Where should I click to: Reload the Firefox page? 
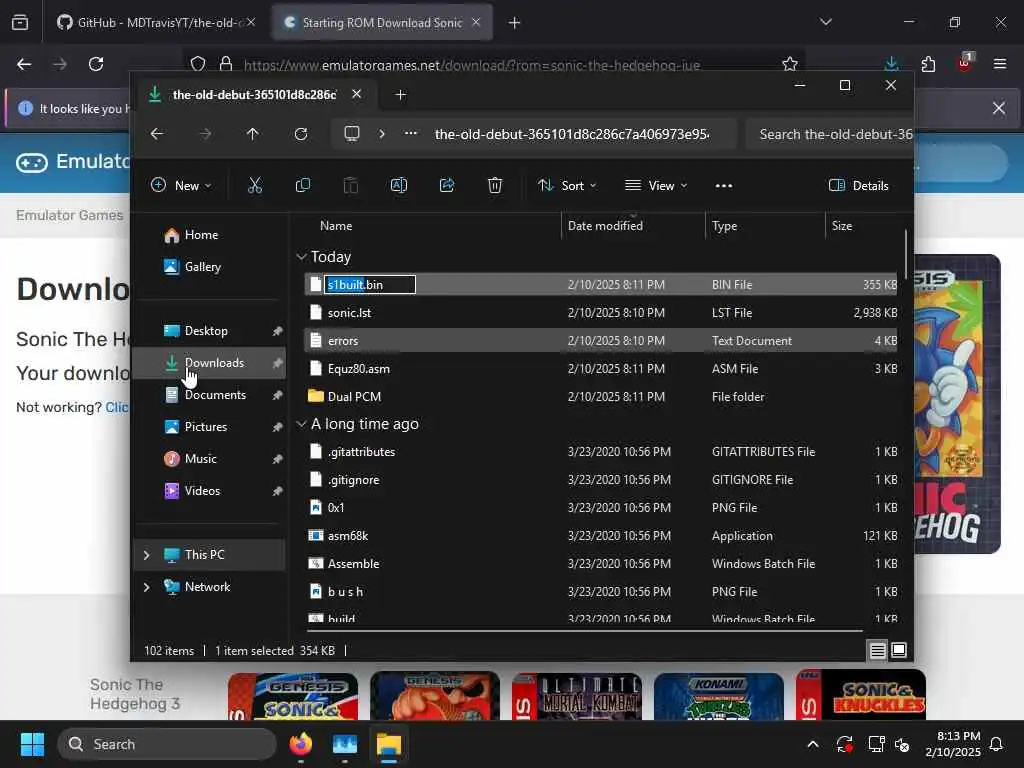pos(96,64)
